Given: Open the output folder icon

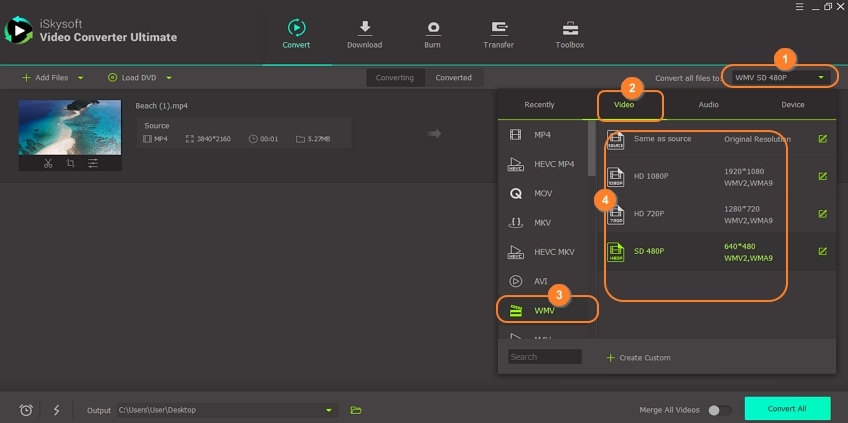Looking at the screenshot, I should [356, 410].
